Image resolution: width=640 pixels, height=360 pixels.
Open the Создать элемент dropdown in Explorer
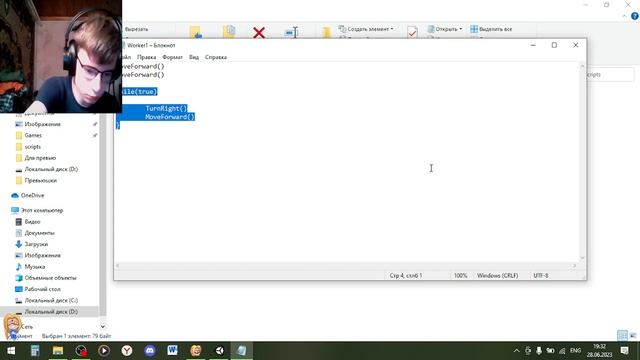click(x=367, y=29)
